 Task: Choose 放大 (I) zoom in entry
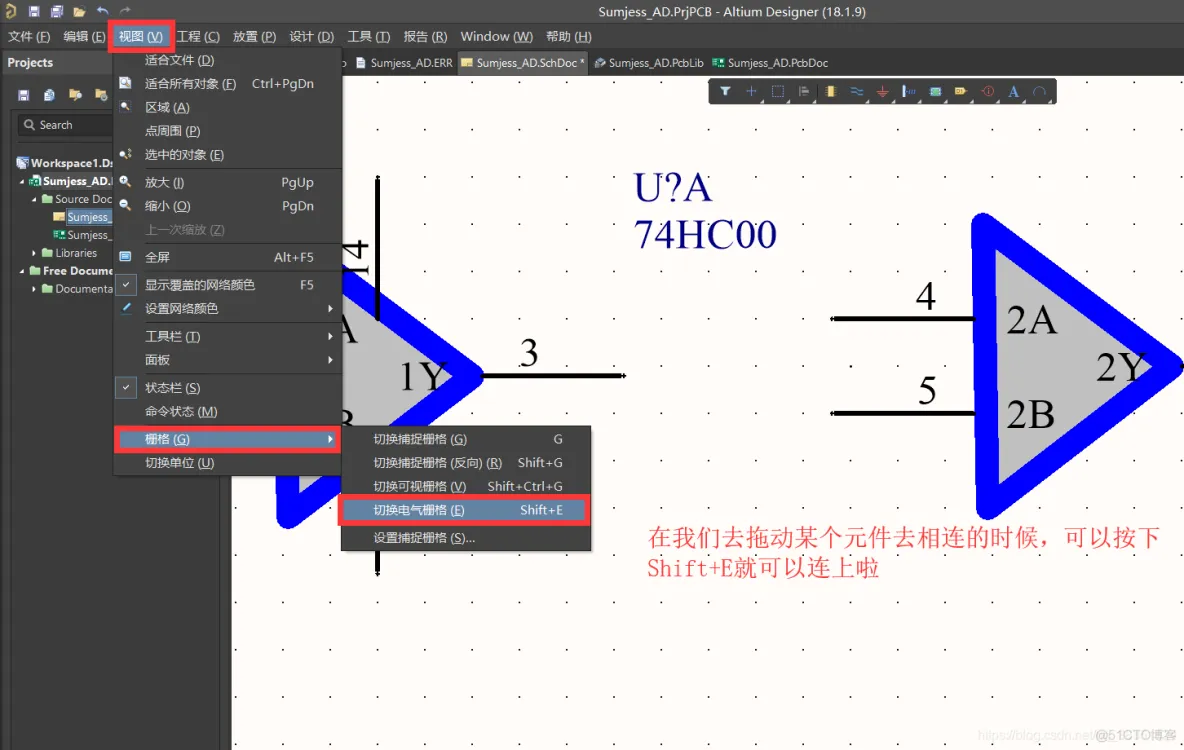coord(227,182)
